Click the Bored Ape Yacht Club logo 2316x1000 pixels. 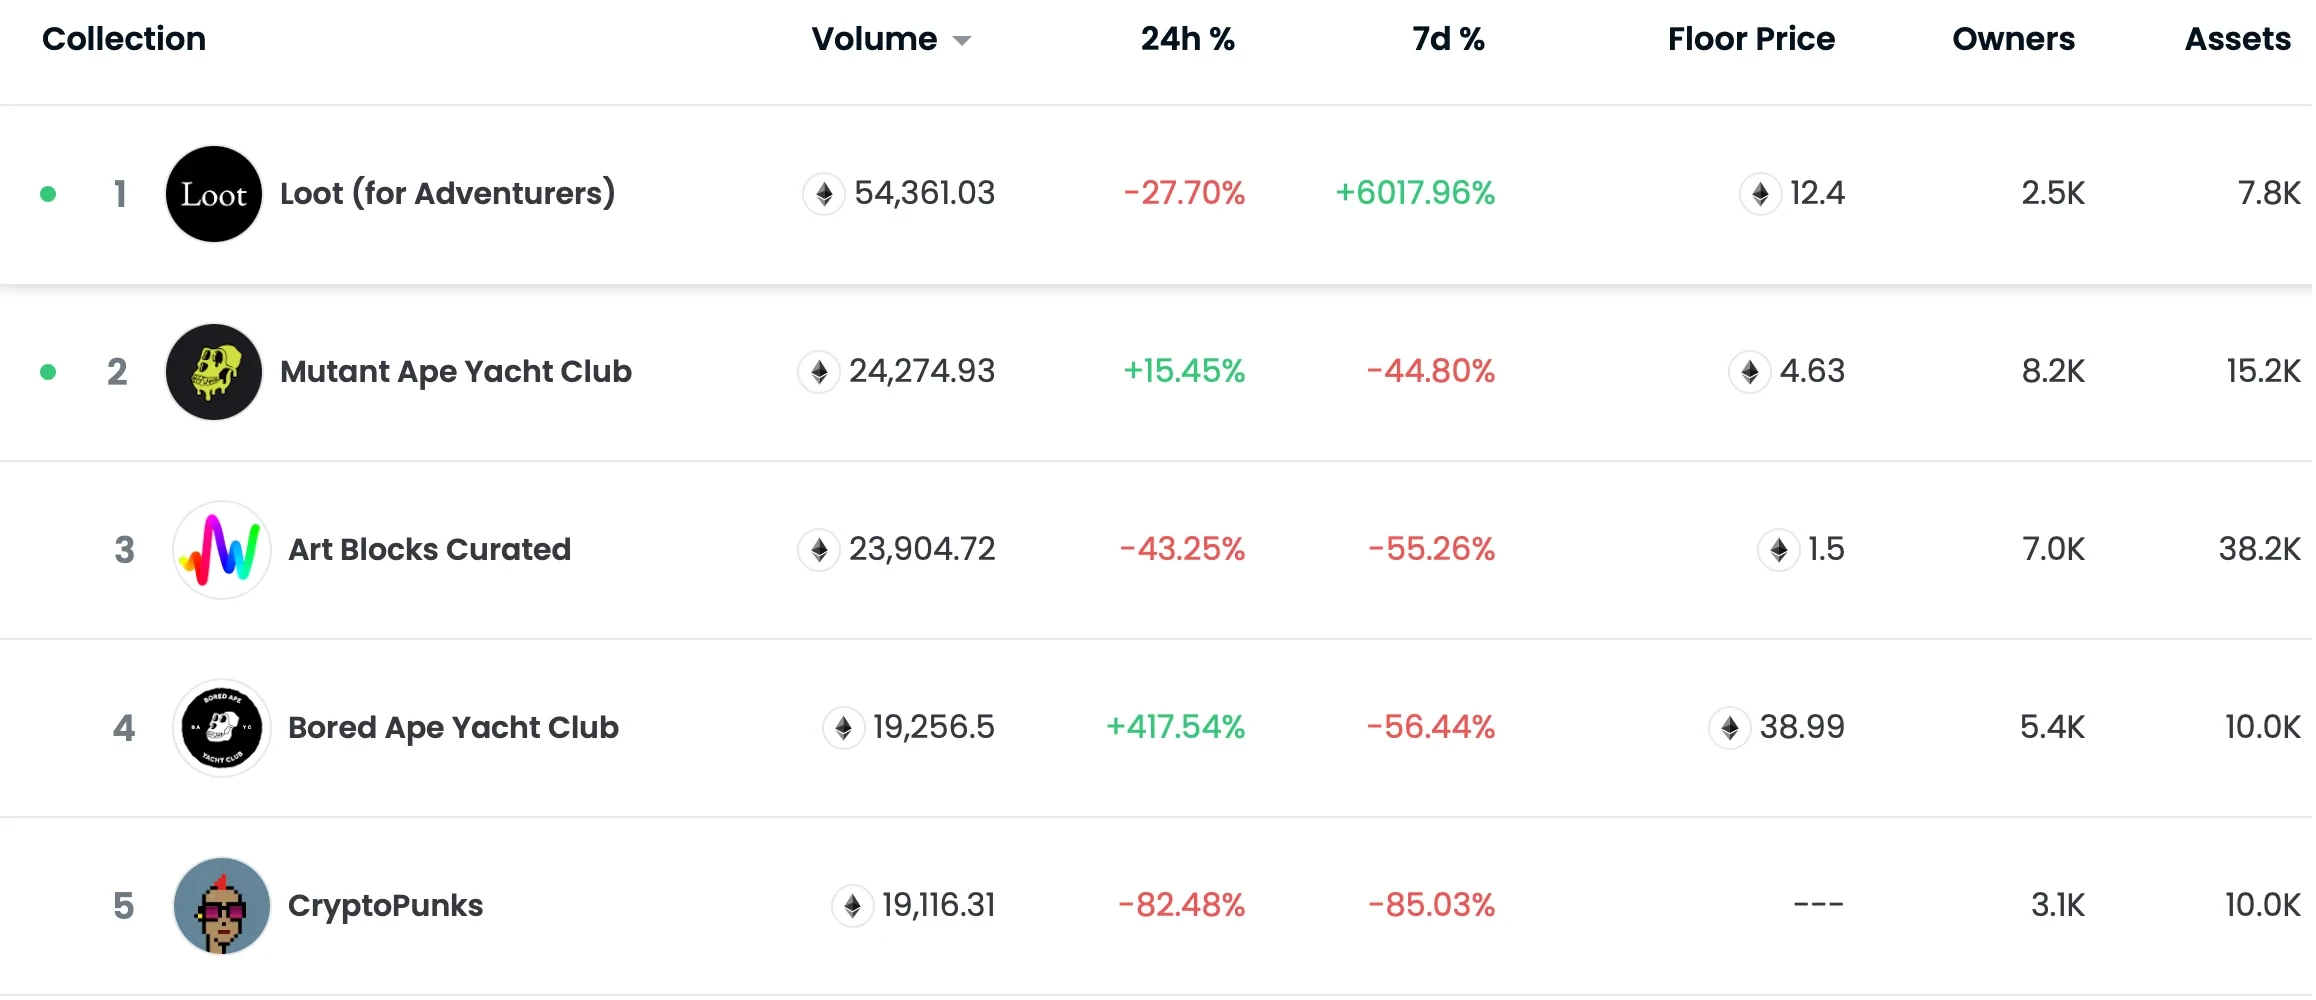point(221,728)
